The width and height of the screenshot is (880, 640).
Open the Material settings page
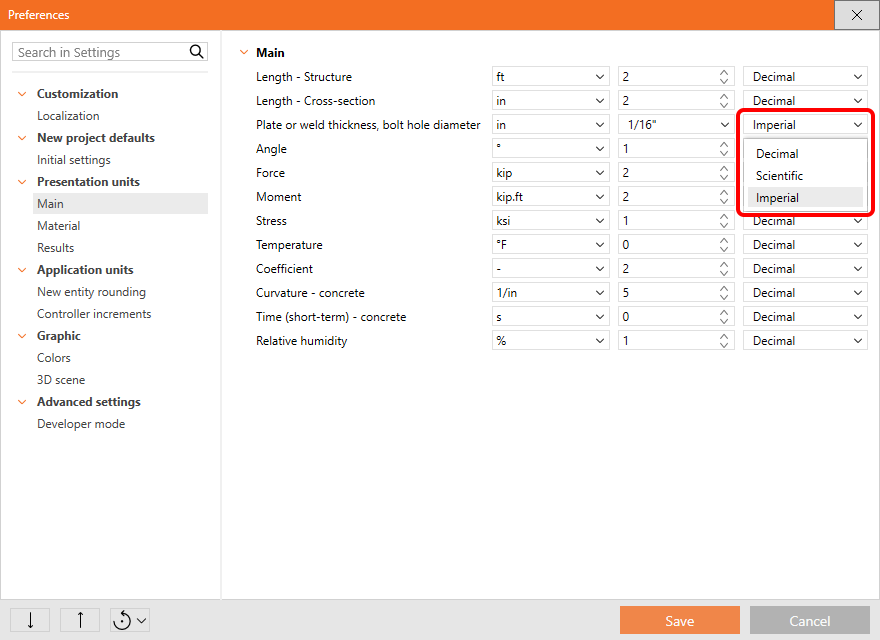(58, 226)
